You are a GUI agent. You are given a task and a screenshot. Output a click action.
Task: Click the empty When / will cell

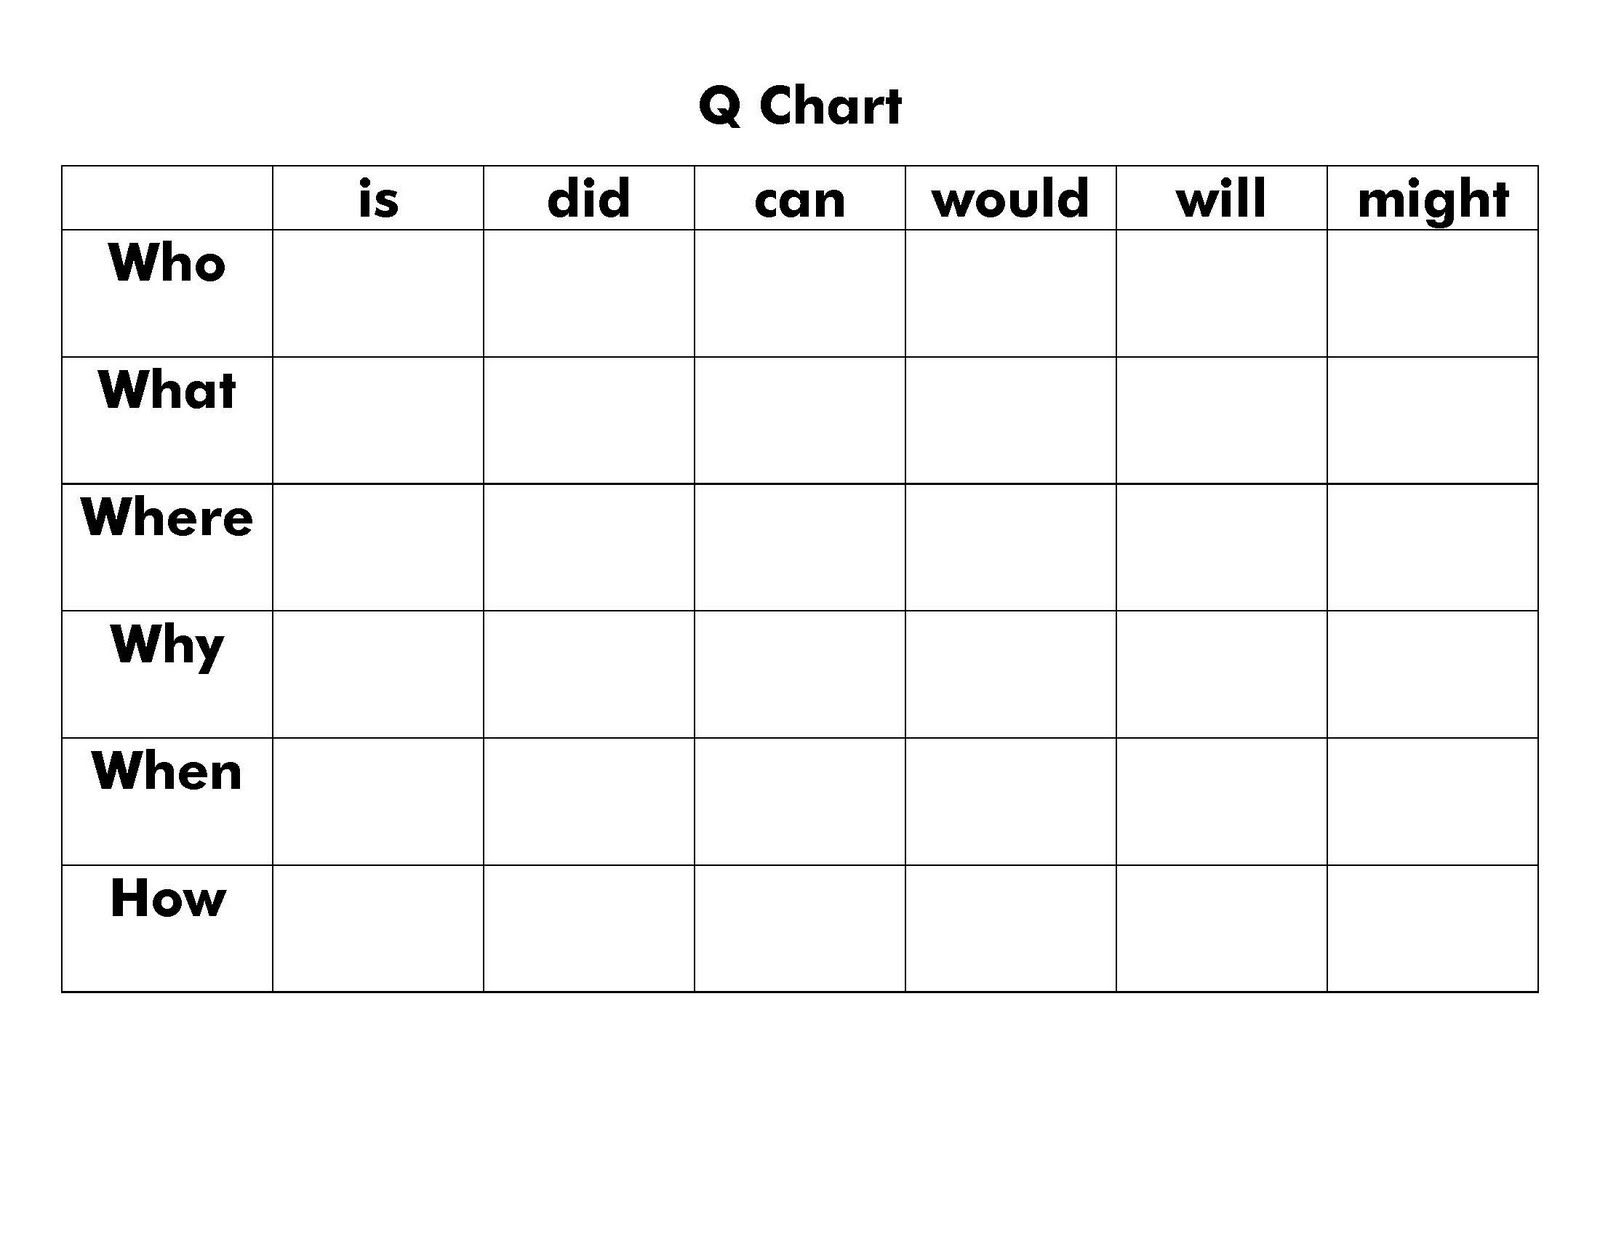(1222, 802)
